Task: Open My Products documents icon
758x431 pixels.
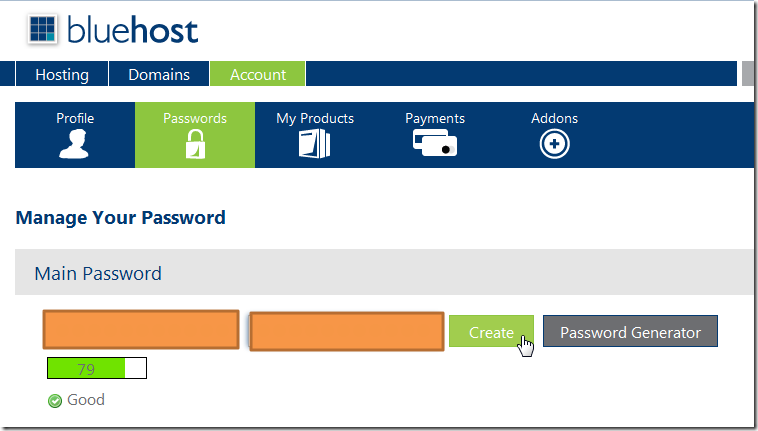Action: pos(314,145)
